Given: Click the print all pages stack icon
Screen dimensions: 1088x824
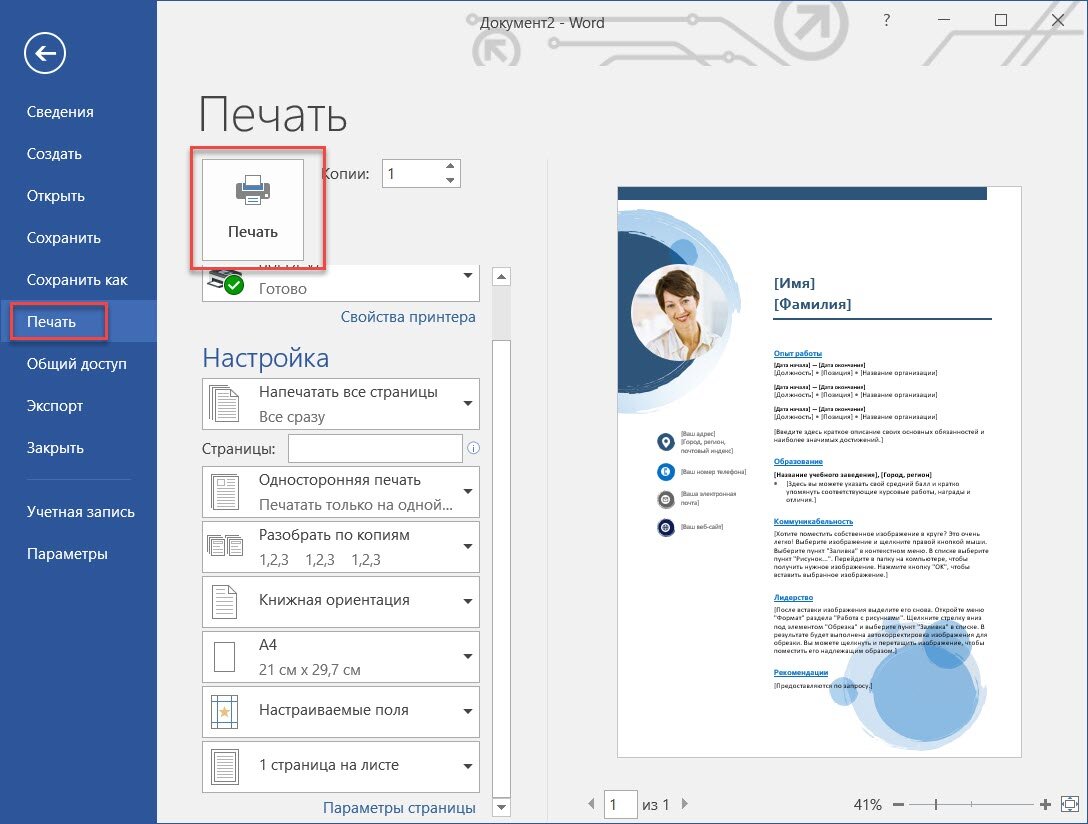Looking at the screenshot, I should coord(224,404).
